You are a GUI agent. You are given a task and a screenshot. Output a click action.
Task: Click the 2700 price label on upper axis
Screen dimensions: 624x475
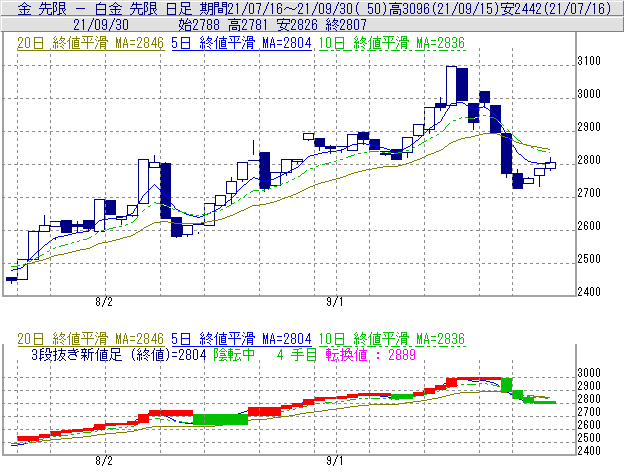tap(589, 193)
